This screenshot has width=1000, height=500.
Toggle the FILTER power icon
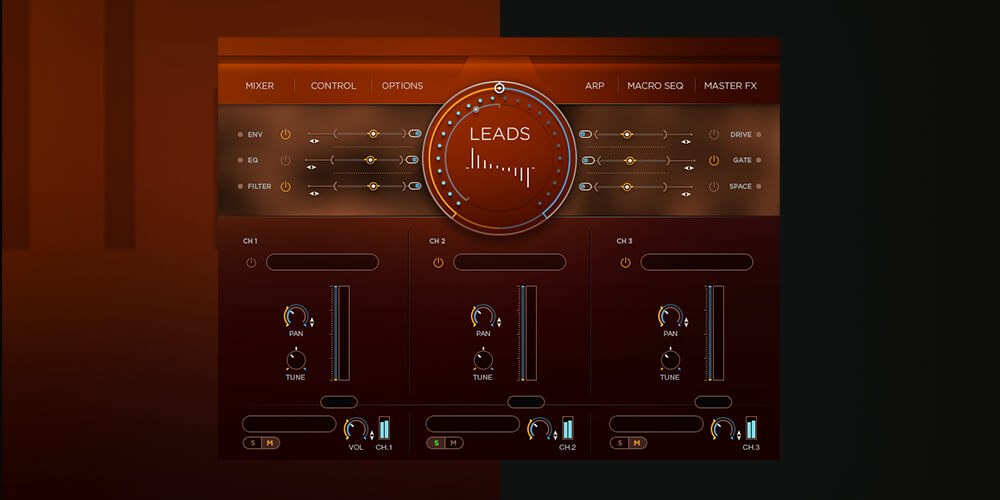tap(285, 186)
